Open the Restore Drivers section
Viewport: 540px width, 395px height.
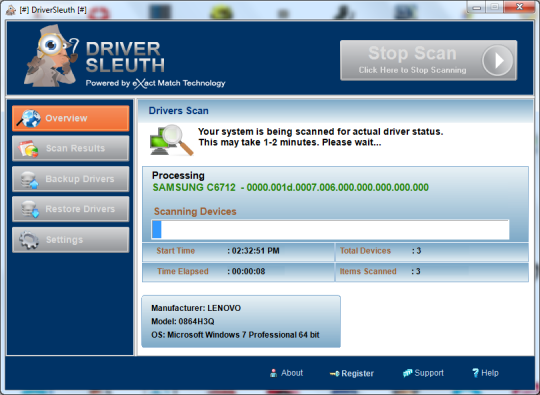[x=71, y=209]
